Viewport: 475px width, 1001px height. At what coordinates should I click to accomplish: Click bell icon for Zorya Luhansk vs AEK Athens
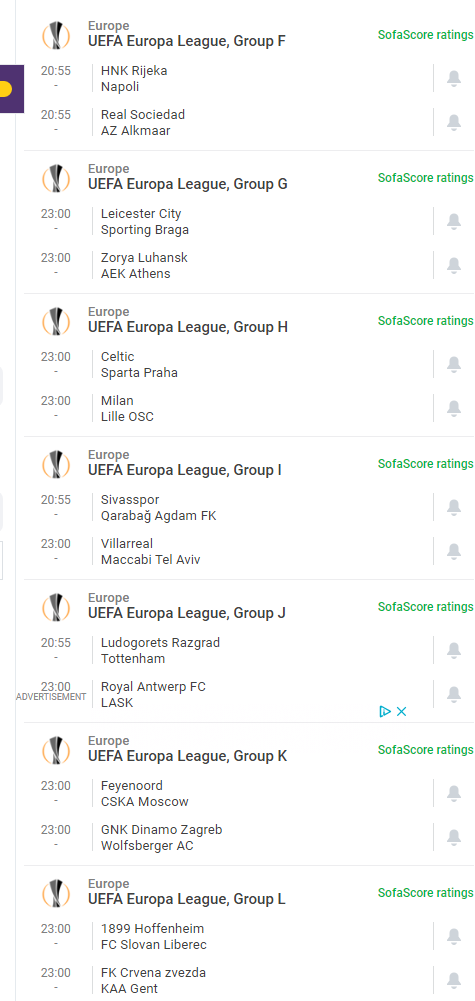point(453,266)
